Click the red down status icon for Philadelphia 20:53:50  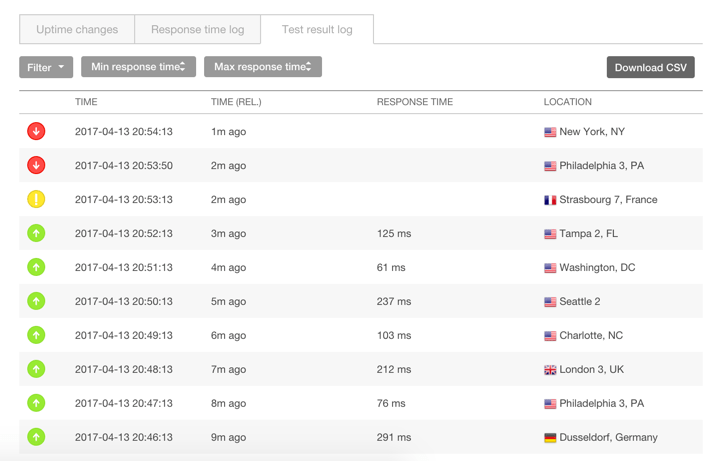[x=36, y=165]
